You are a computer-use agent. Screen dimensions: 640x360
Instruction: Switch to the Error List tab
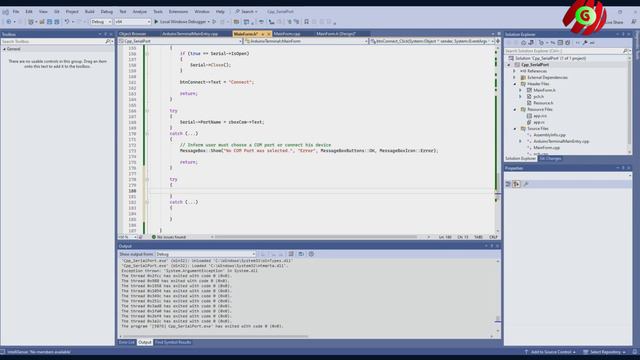point(127,342)
